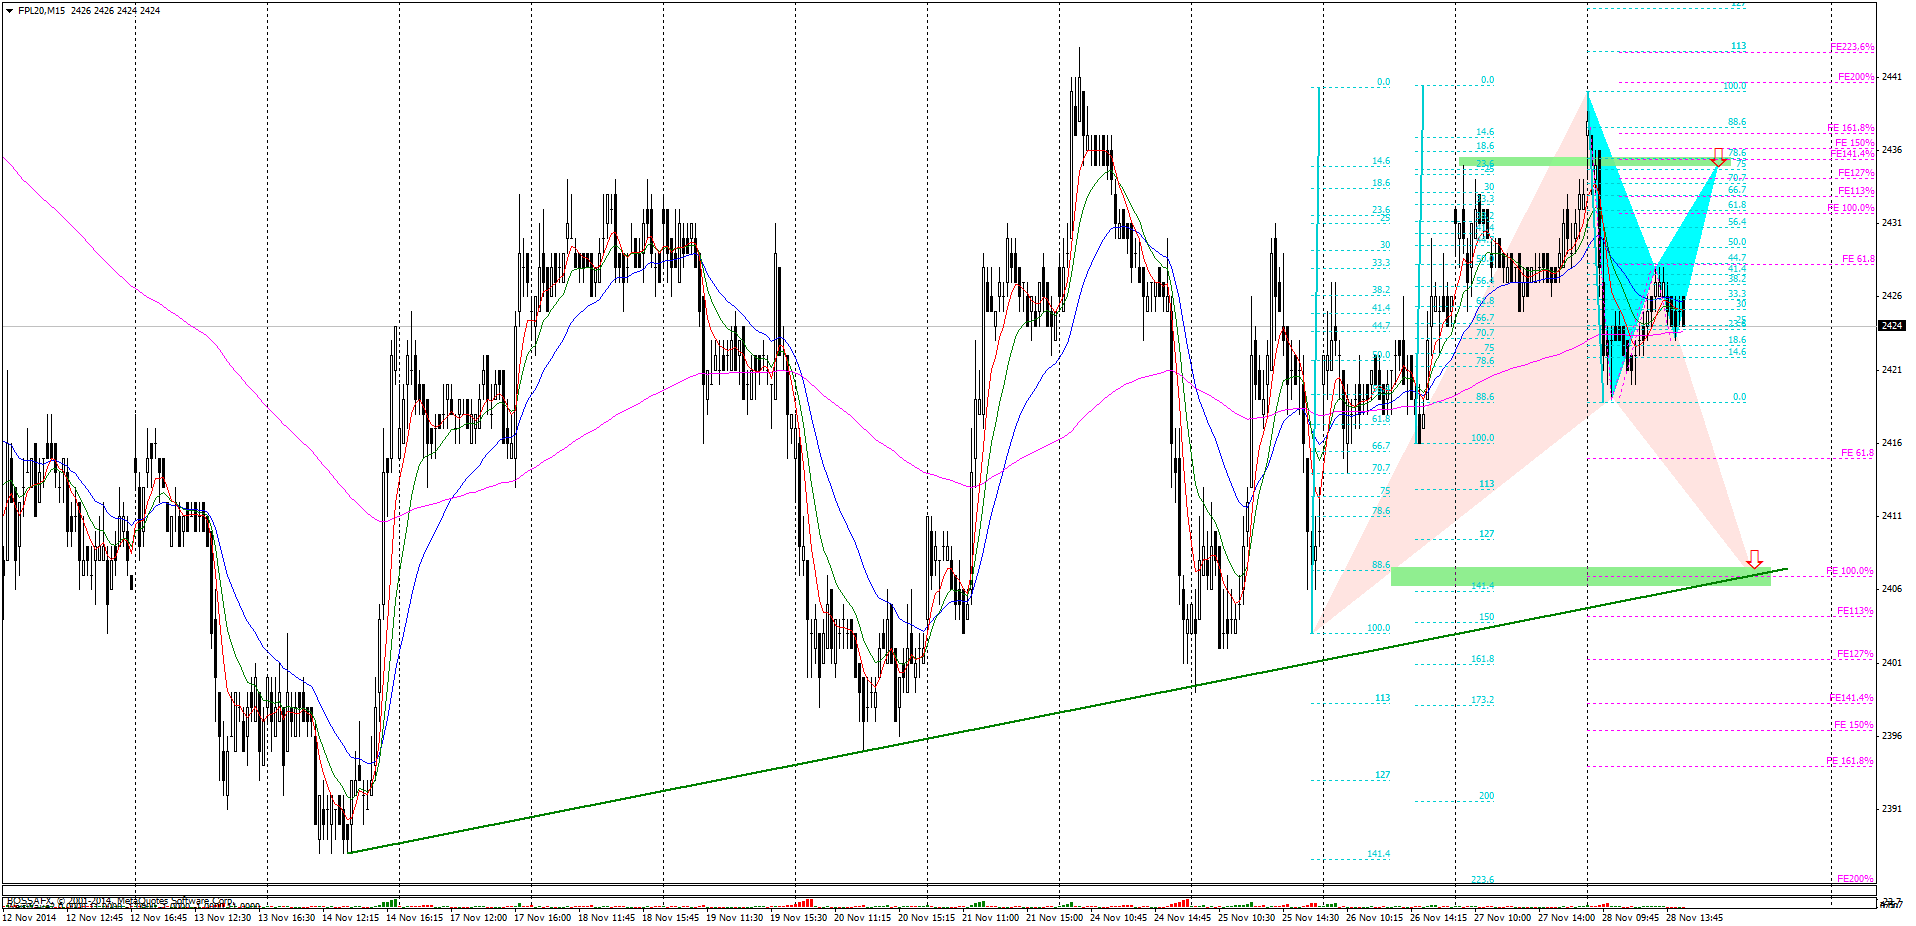Click the 2391 price scale value

click(x=1892, y=808)
